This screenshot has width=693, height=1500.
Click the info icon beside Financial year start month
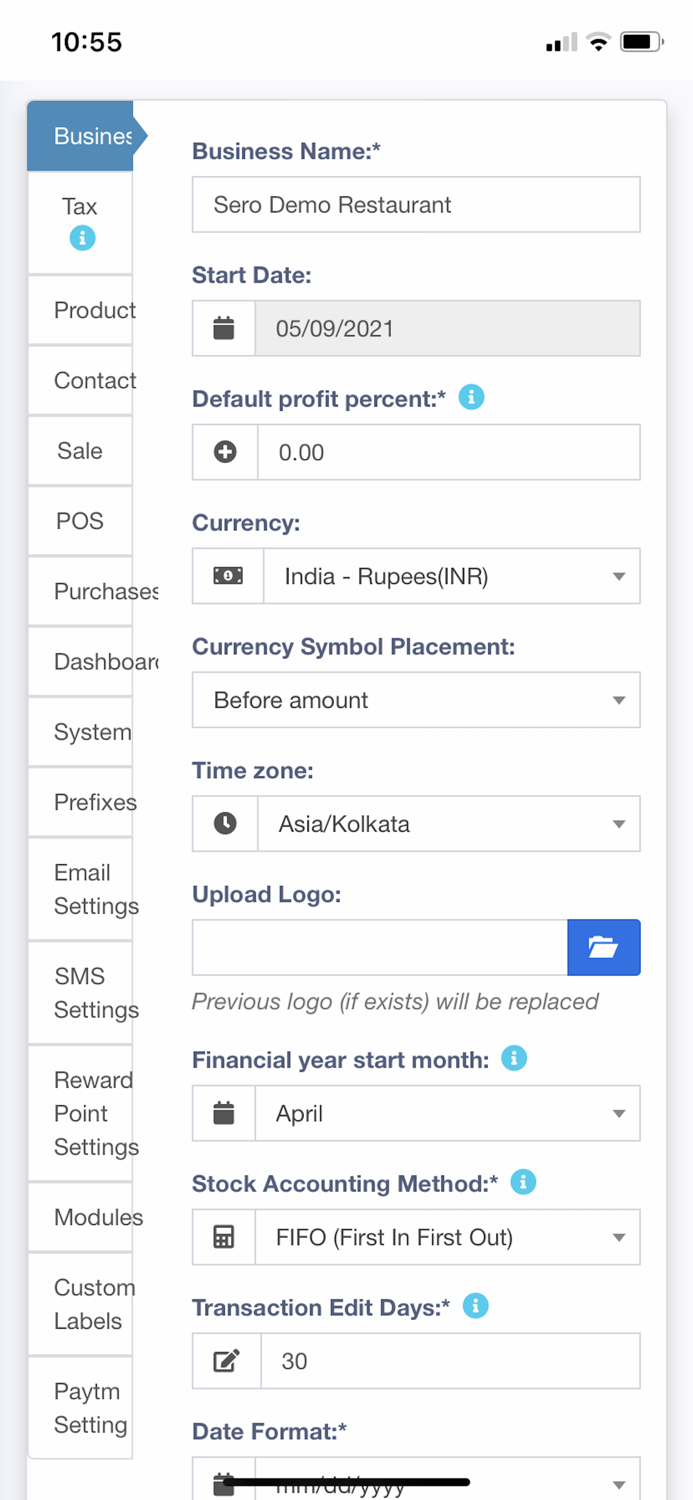[x=514, y=1057]
